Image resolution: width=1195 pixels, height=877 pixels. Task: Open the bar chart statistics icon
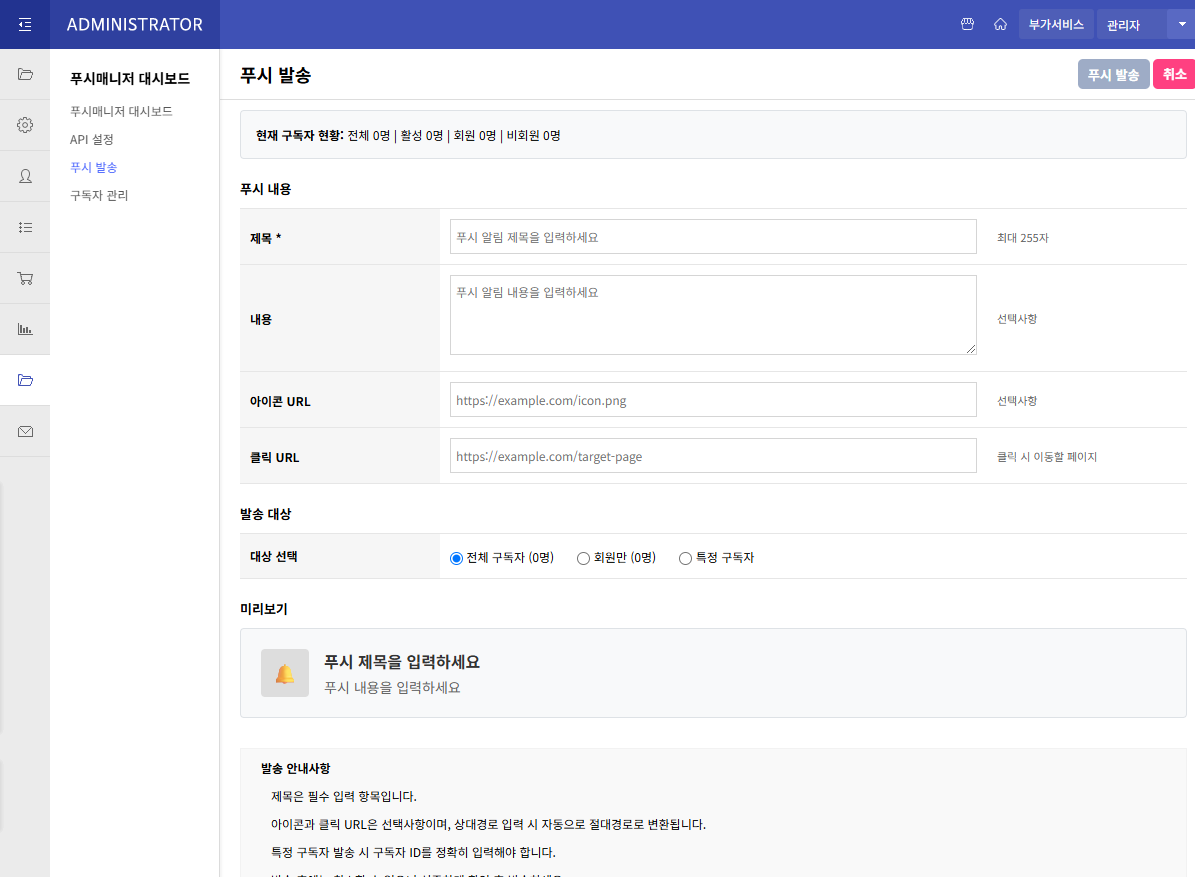pos(25,329)
